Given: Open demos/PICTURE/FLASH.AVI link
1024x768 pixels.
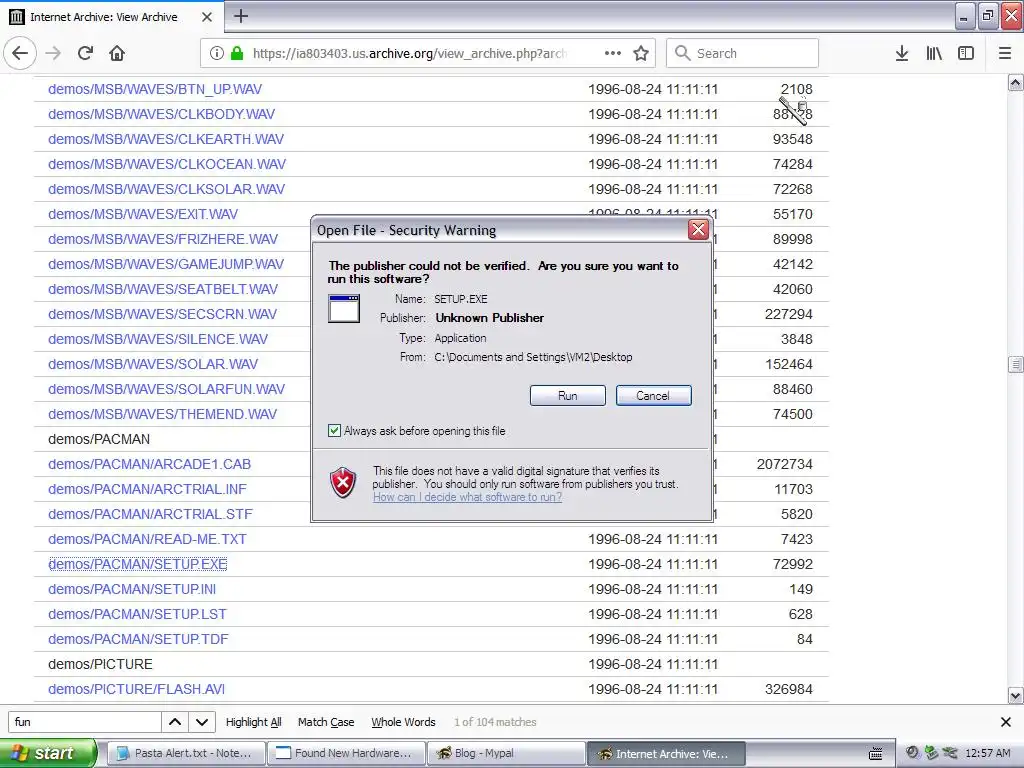Looking at the screenshot, I should (136, 689).
